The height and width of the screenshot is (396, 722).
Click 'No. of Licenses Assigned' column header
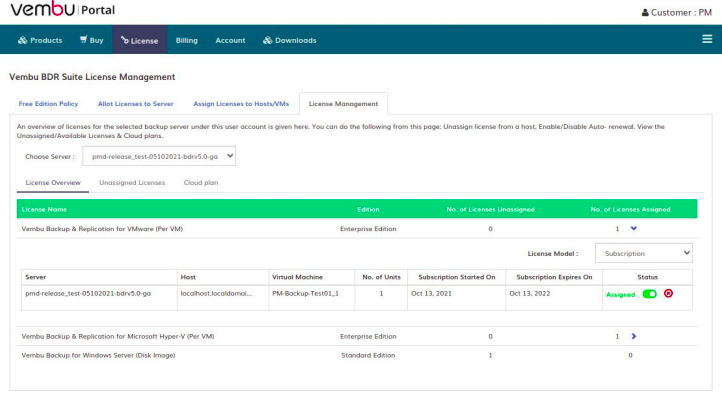pos(630,209)
